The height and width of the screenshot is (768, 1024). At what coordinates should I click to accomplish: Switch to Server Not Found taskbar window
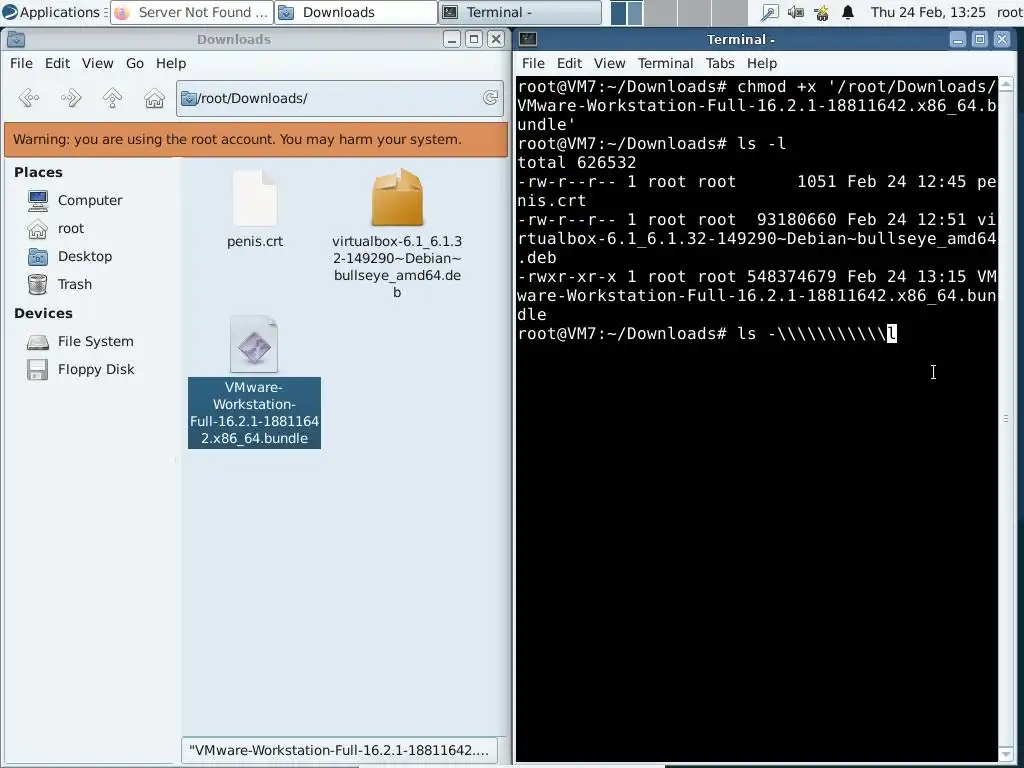point(191,12)
